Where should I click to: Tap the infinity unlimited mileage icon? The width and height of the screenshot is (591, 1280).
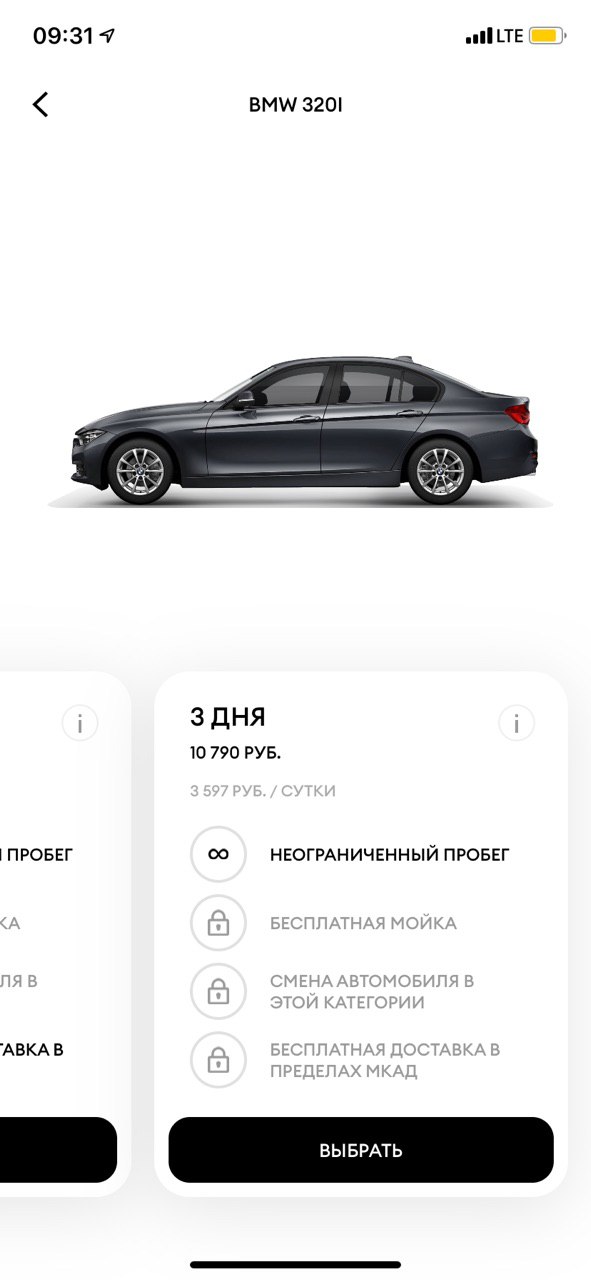[218, 854]
